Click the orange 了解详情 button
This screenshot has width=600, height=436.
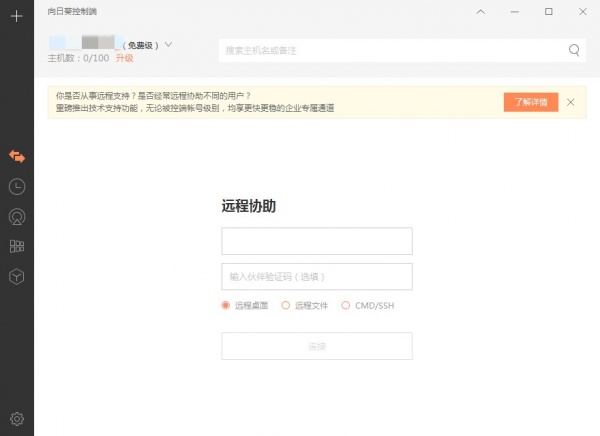[x=530, y=102]
